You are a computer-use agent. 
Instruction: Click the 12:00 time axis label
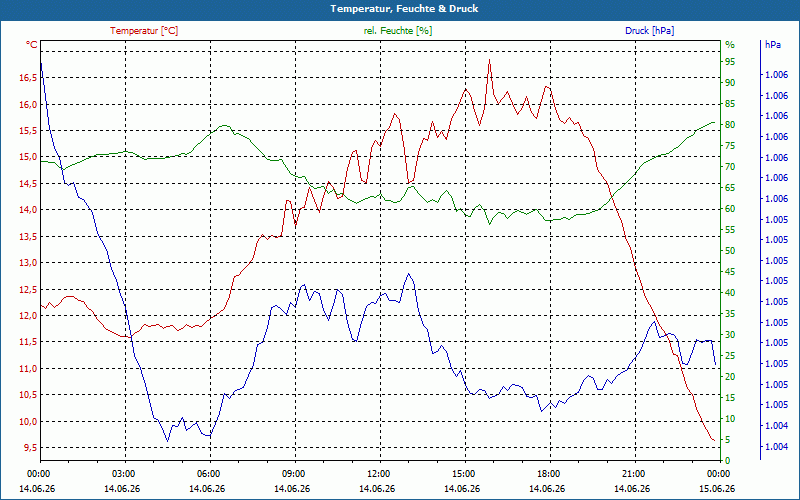coord(377,474)
